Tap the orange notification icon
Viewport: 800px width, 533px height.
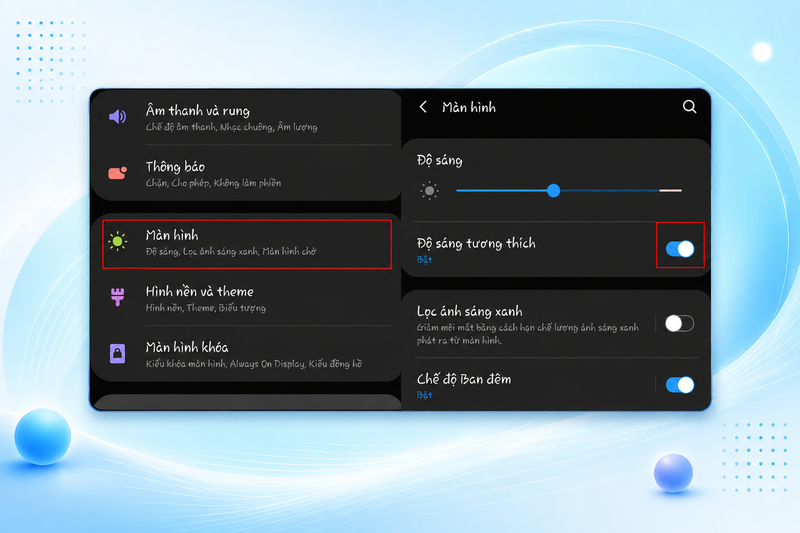pyautogui.click(x=117, y=173)
